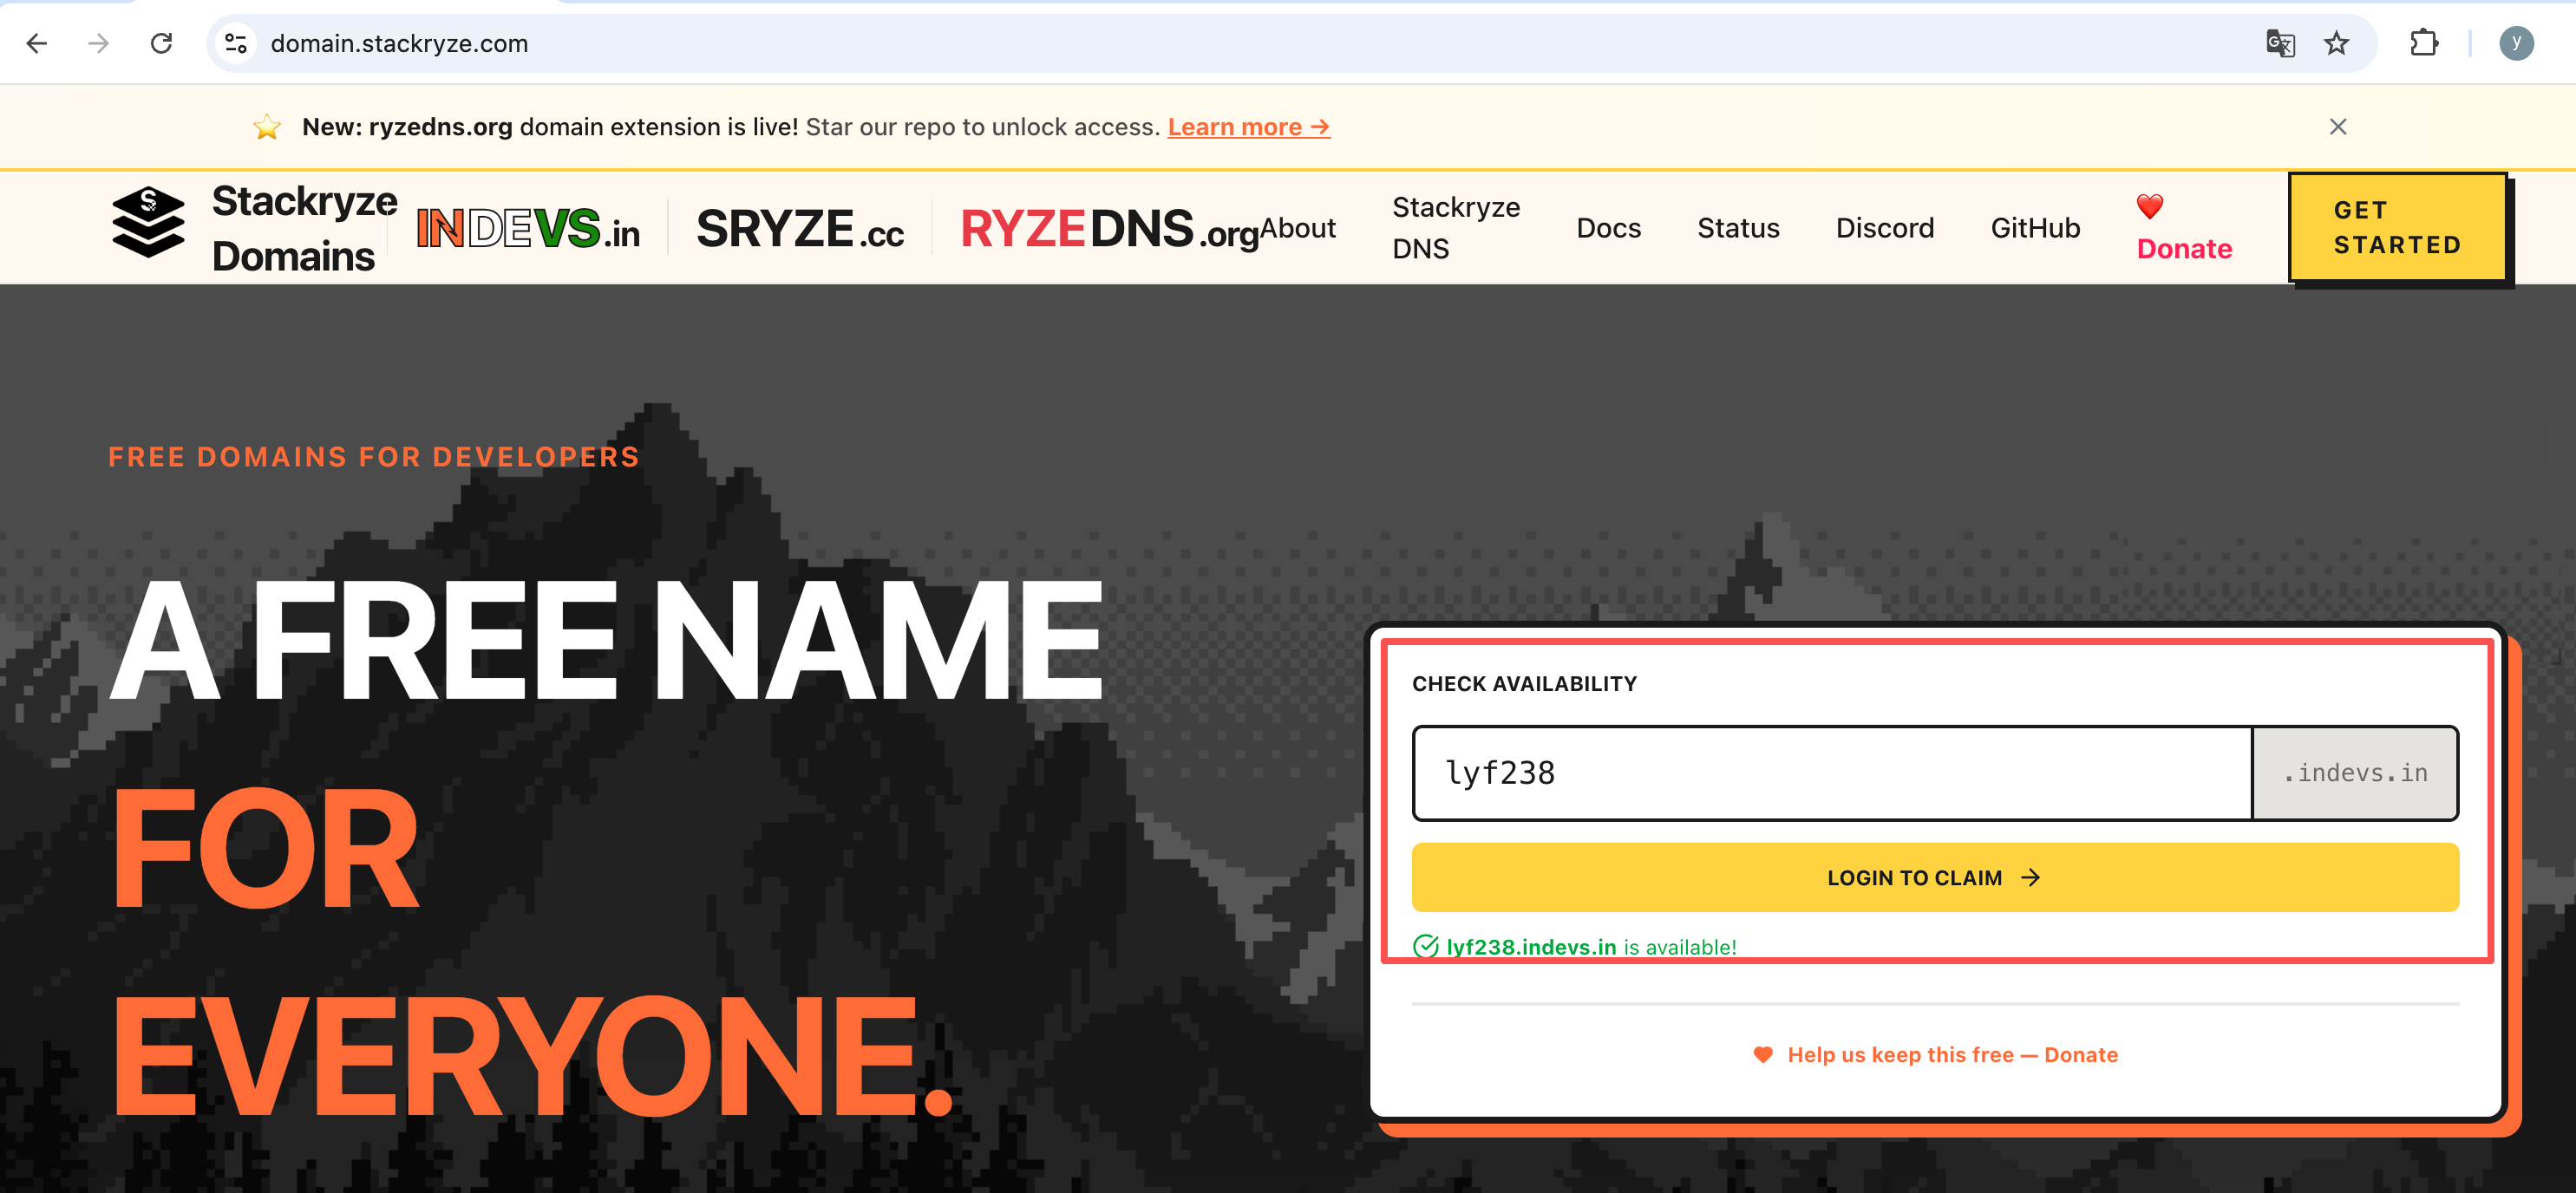Open the translate page icon
The image size is (2576, 1193).
point(2280,43)
